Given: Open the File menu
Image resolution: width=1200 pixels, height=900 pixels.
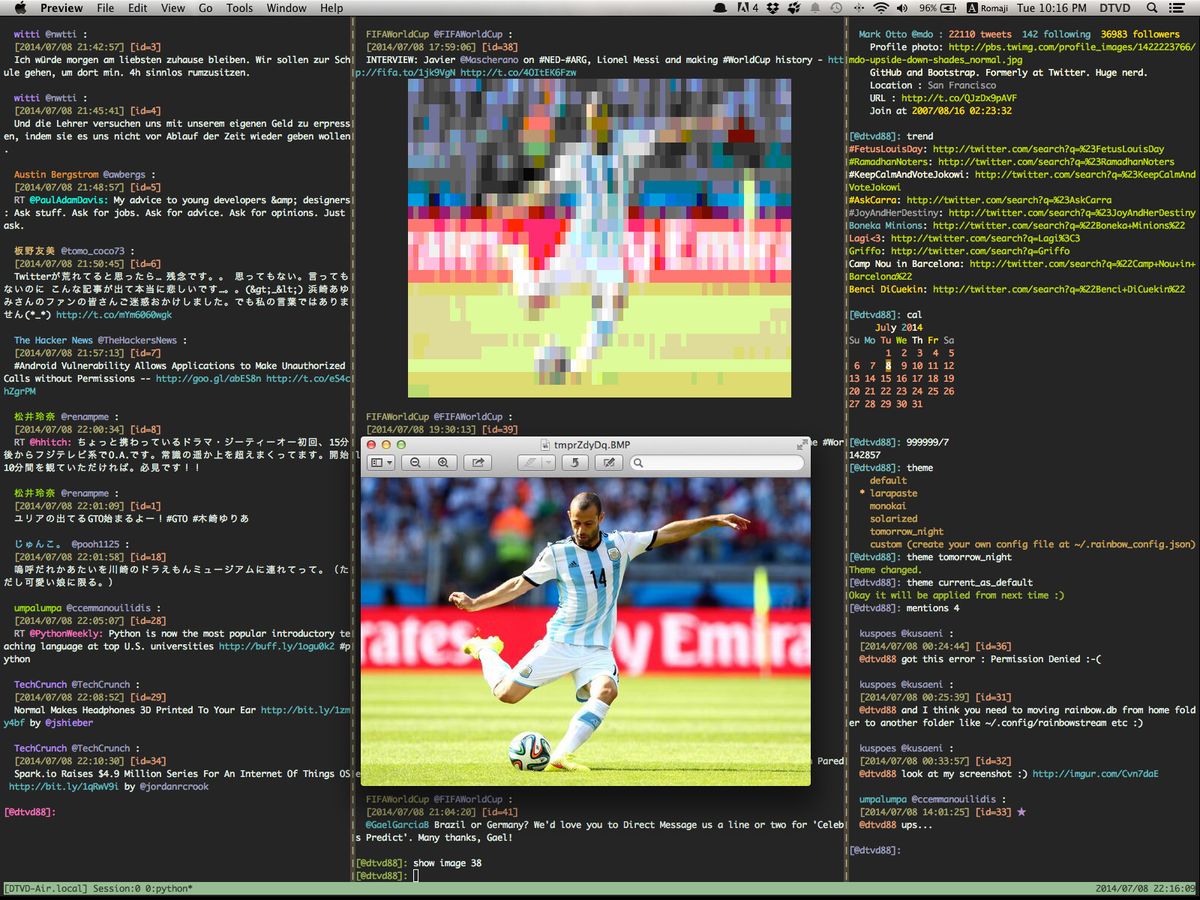Looking at the screenshot, I should 105,8.
